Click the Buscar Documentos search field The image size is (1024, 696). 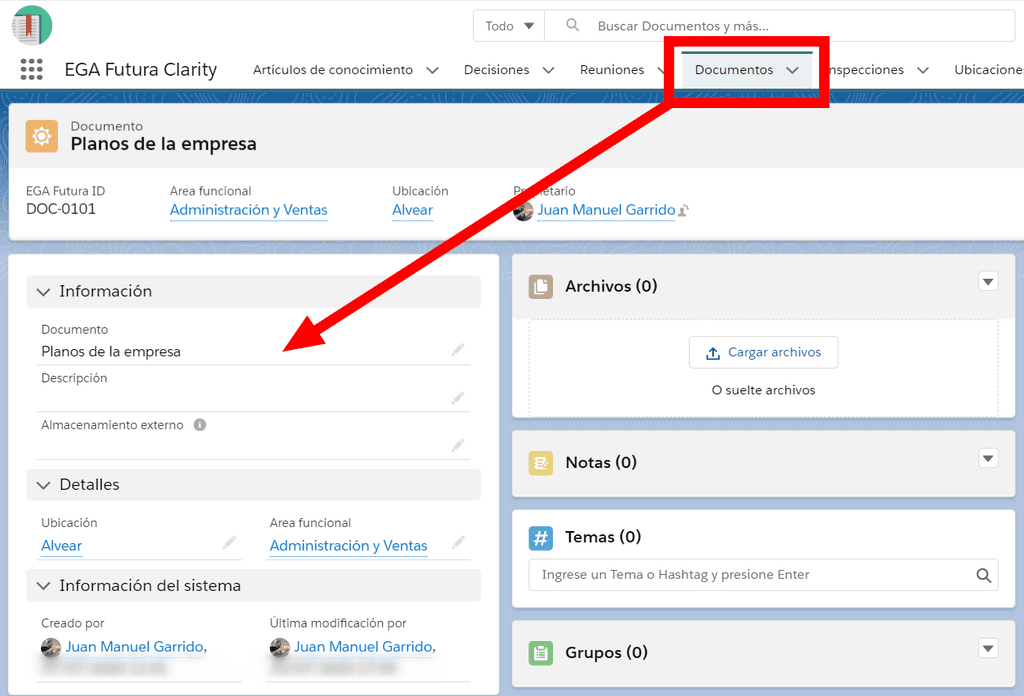[779, 26]
